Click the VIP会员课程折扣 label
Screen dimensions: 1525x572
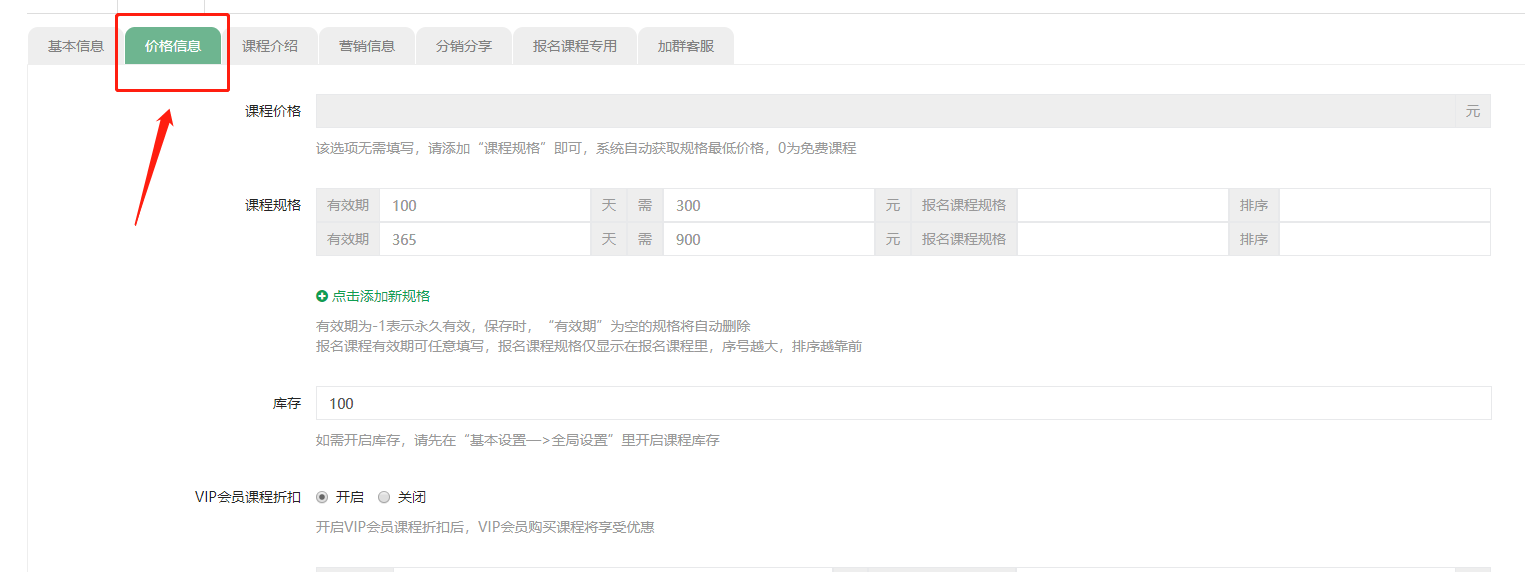coord(248,497)
